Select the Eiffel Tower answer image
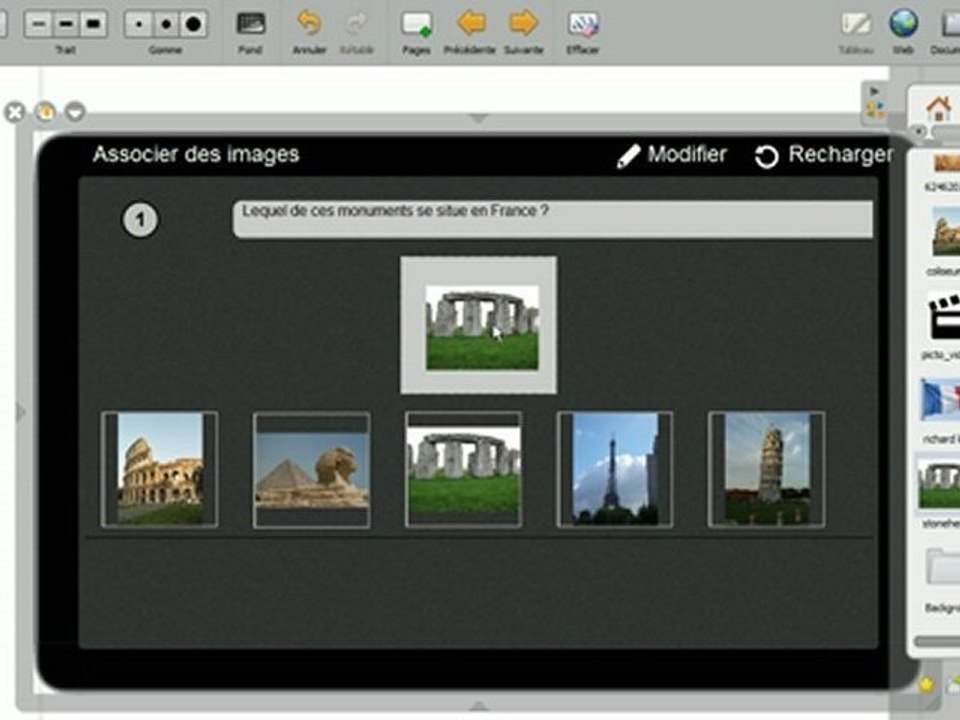The height and width of the screenshot is (720, 960). tap(615, 469)
